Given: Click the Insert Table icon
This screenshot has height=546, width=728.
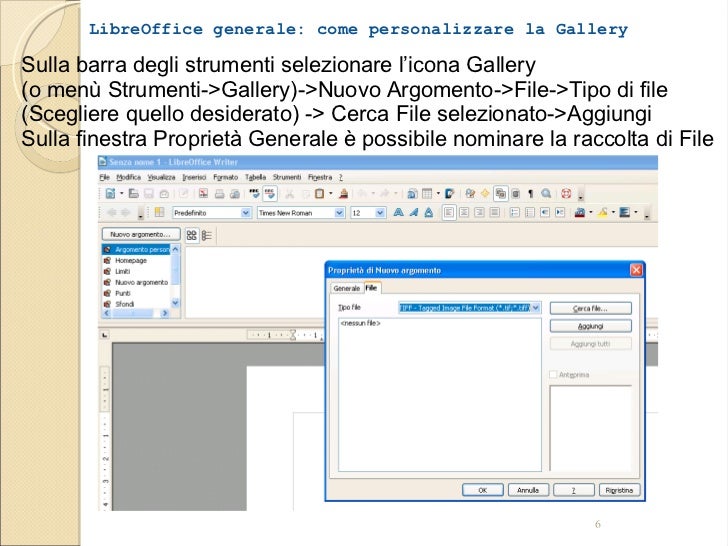Looking at the screenshot, I should click(427, 194).
